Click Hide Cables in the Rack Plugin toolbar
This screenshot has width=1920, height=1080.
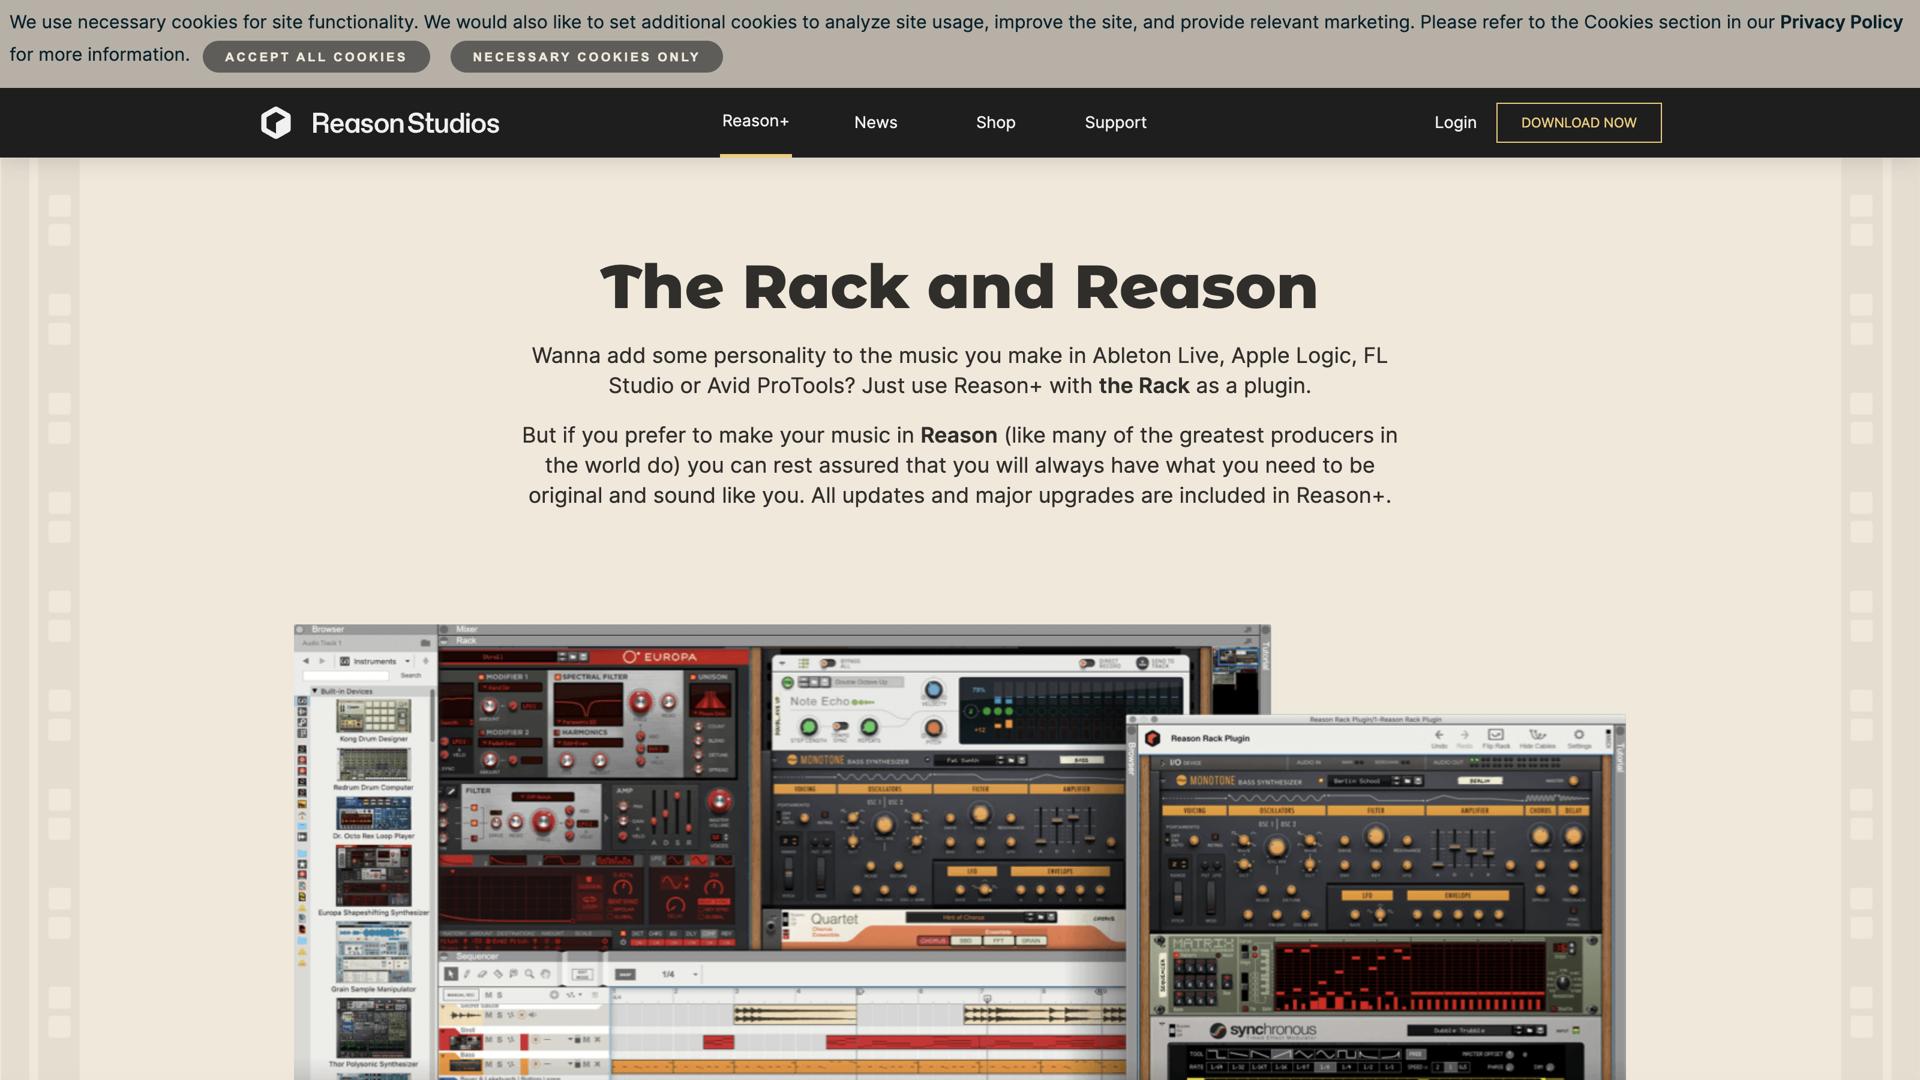tap(1538, 734)
